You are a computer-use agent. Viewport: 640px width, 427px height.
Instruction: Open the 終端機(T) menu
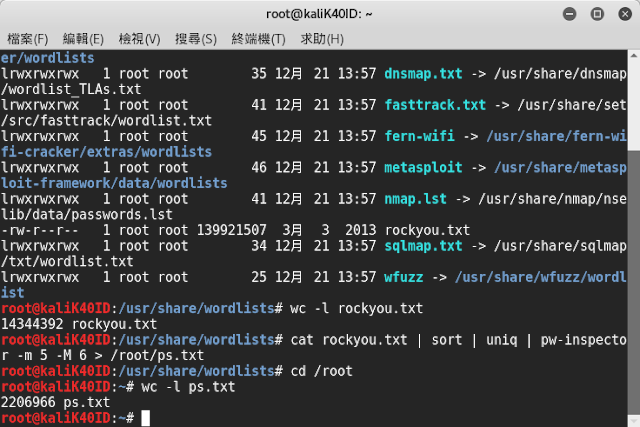[258, 39]
